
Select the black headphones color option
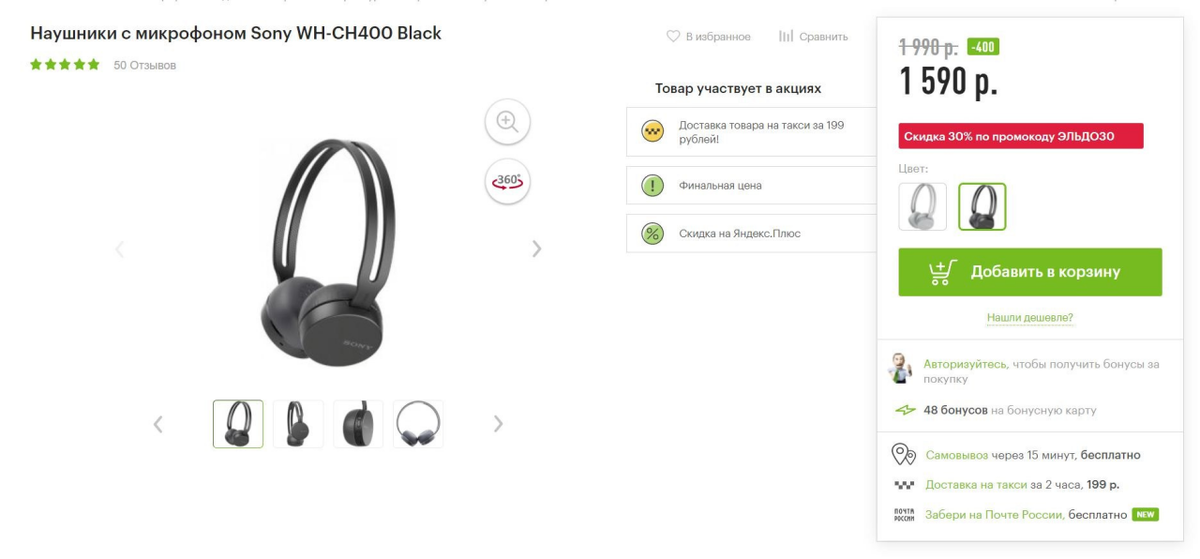pyautogui.click(x=982, y=207)
